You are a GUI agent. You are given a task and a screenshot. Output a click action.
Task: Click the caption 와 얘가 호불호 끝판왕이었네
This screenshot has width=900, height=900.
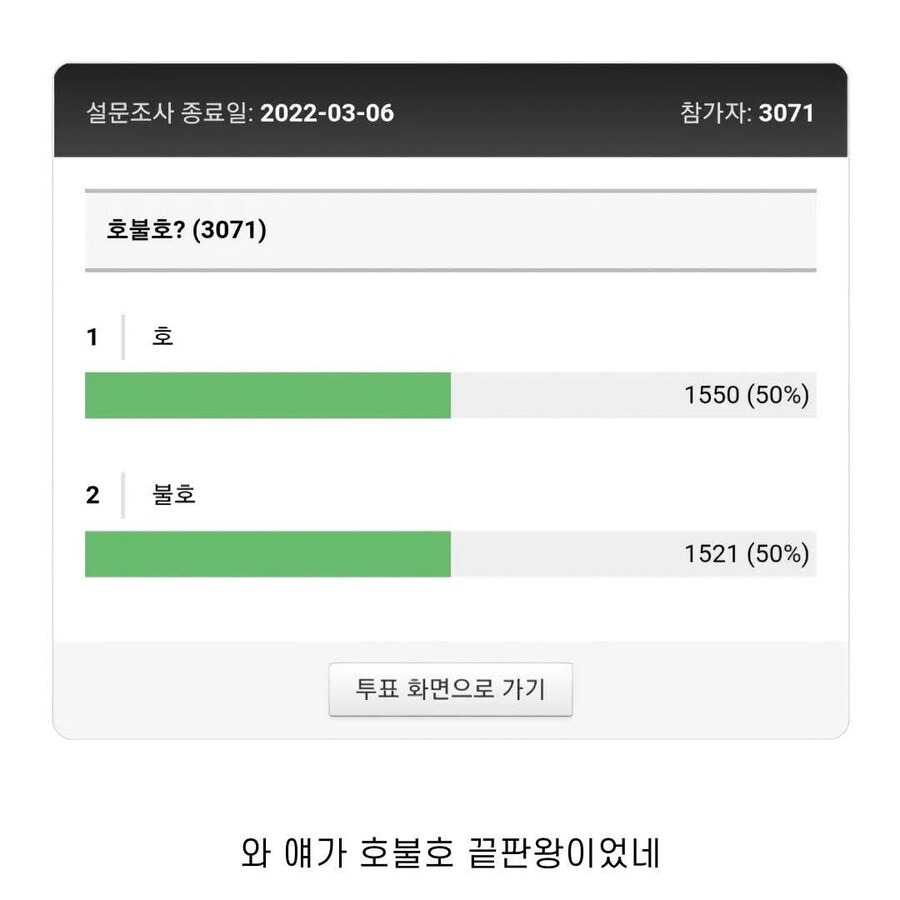[450, 855]
